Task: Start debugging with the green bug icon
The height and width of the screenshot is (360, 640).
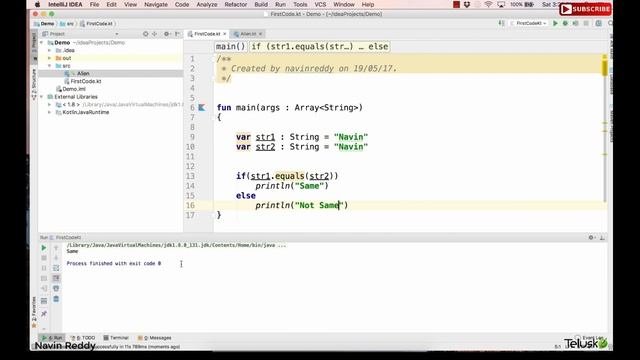Action: click(x=565, y=24)
